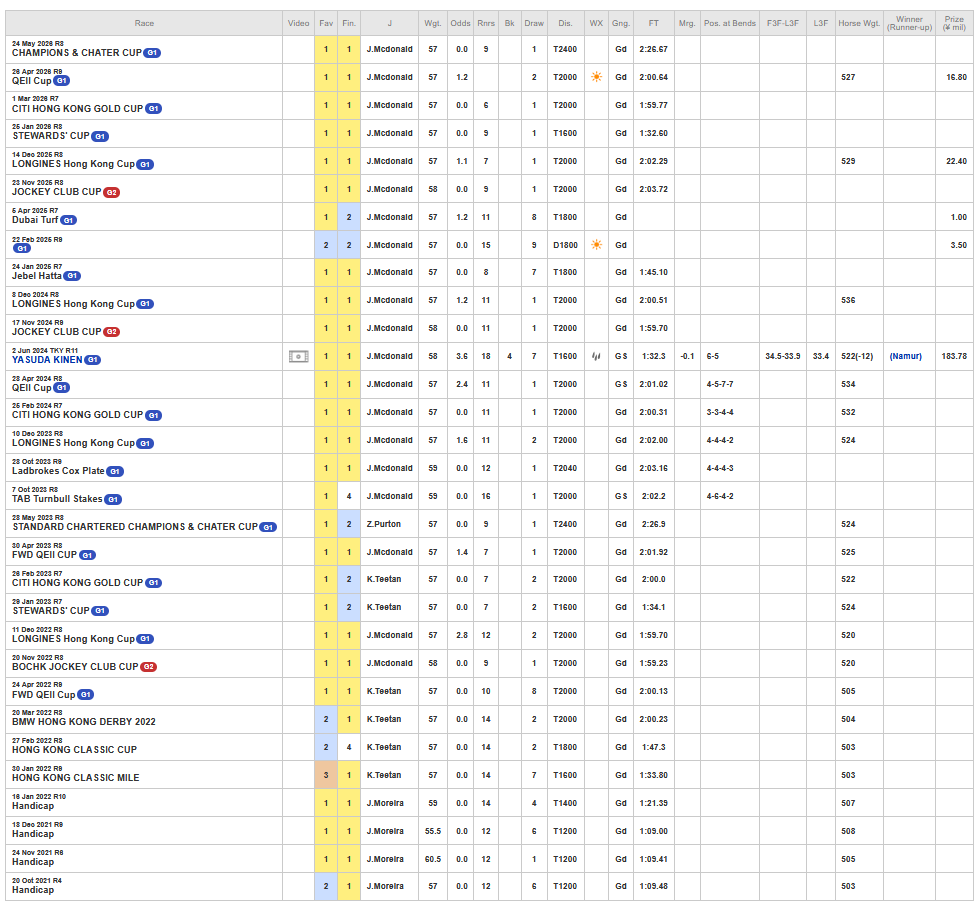Click the L3F value 33.4
The image size is (980, 907).
tap(821, 356)
